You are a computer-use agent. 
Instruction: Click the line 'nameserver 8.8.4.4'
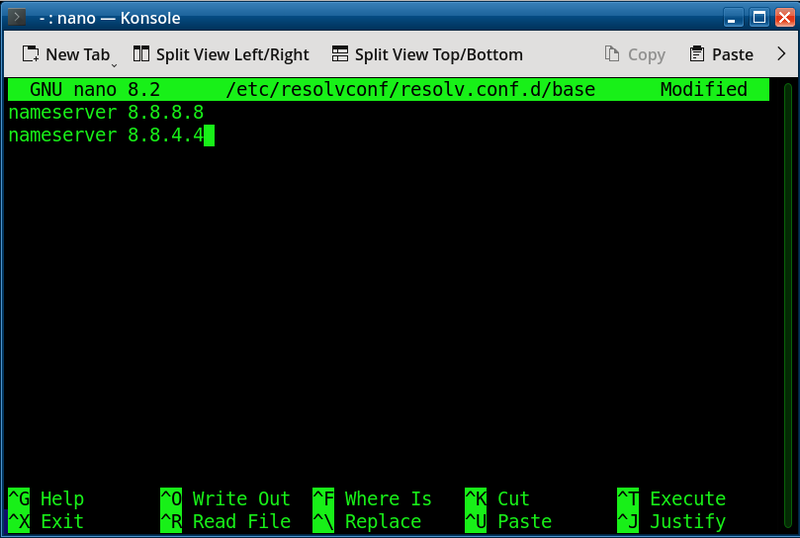pos(106,135)
